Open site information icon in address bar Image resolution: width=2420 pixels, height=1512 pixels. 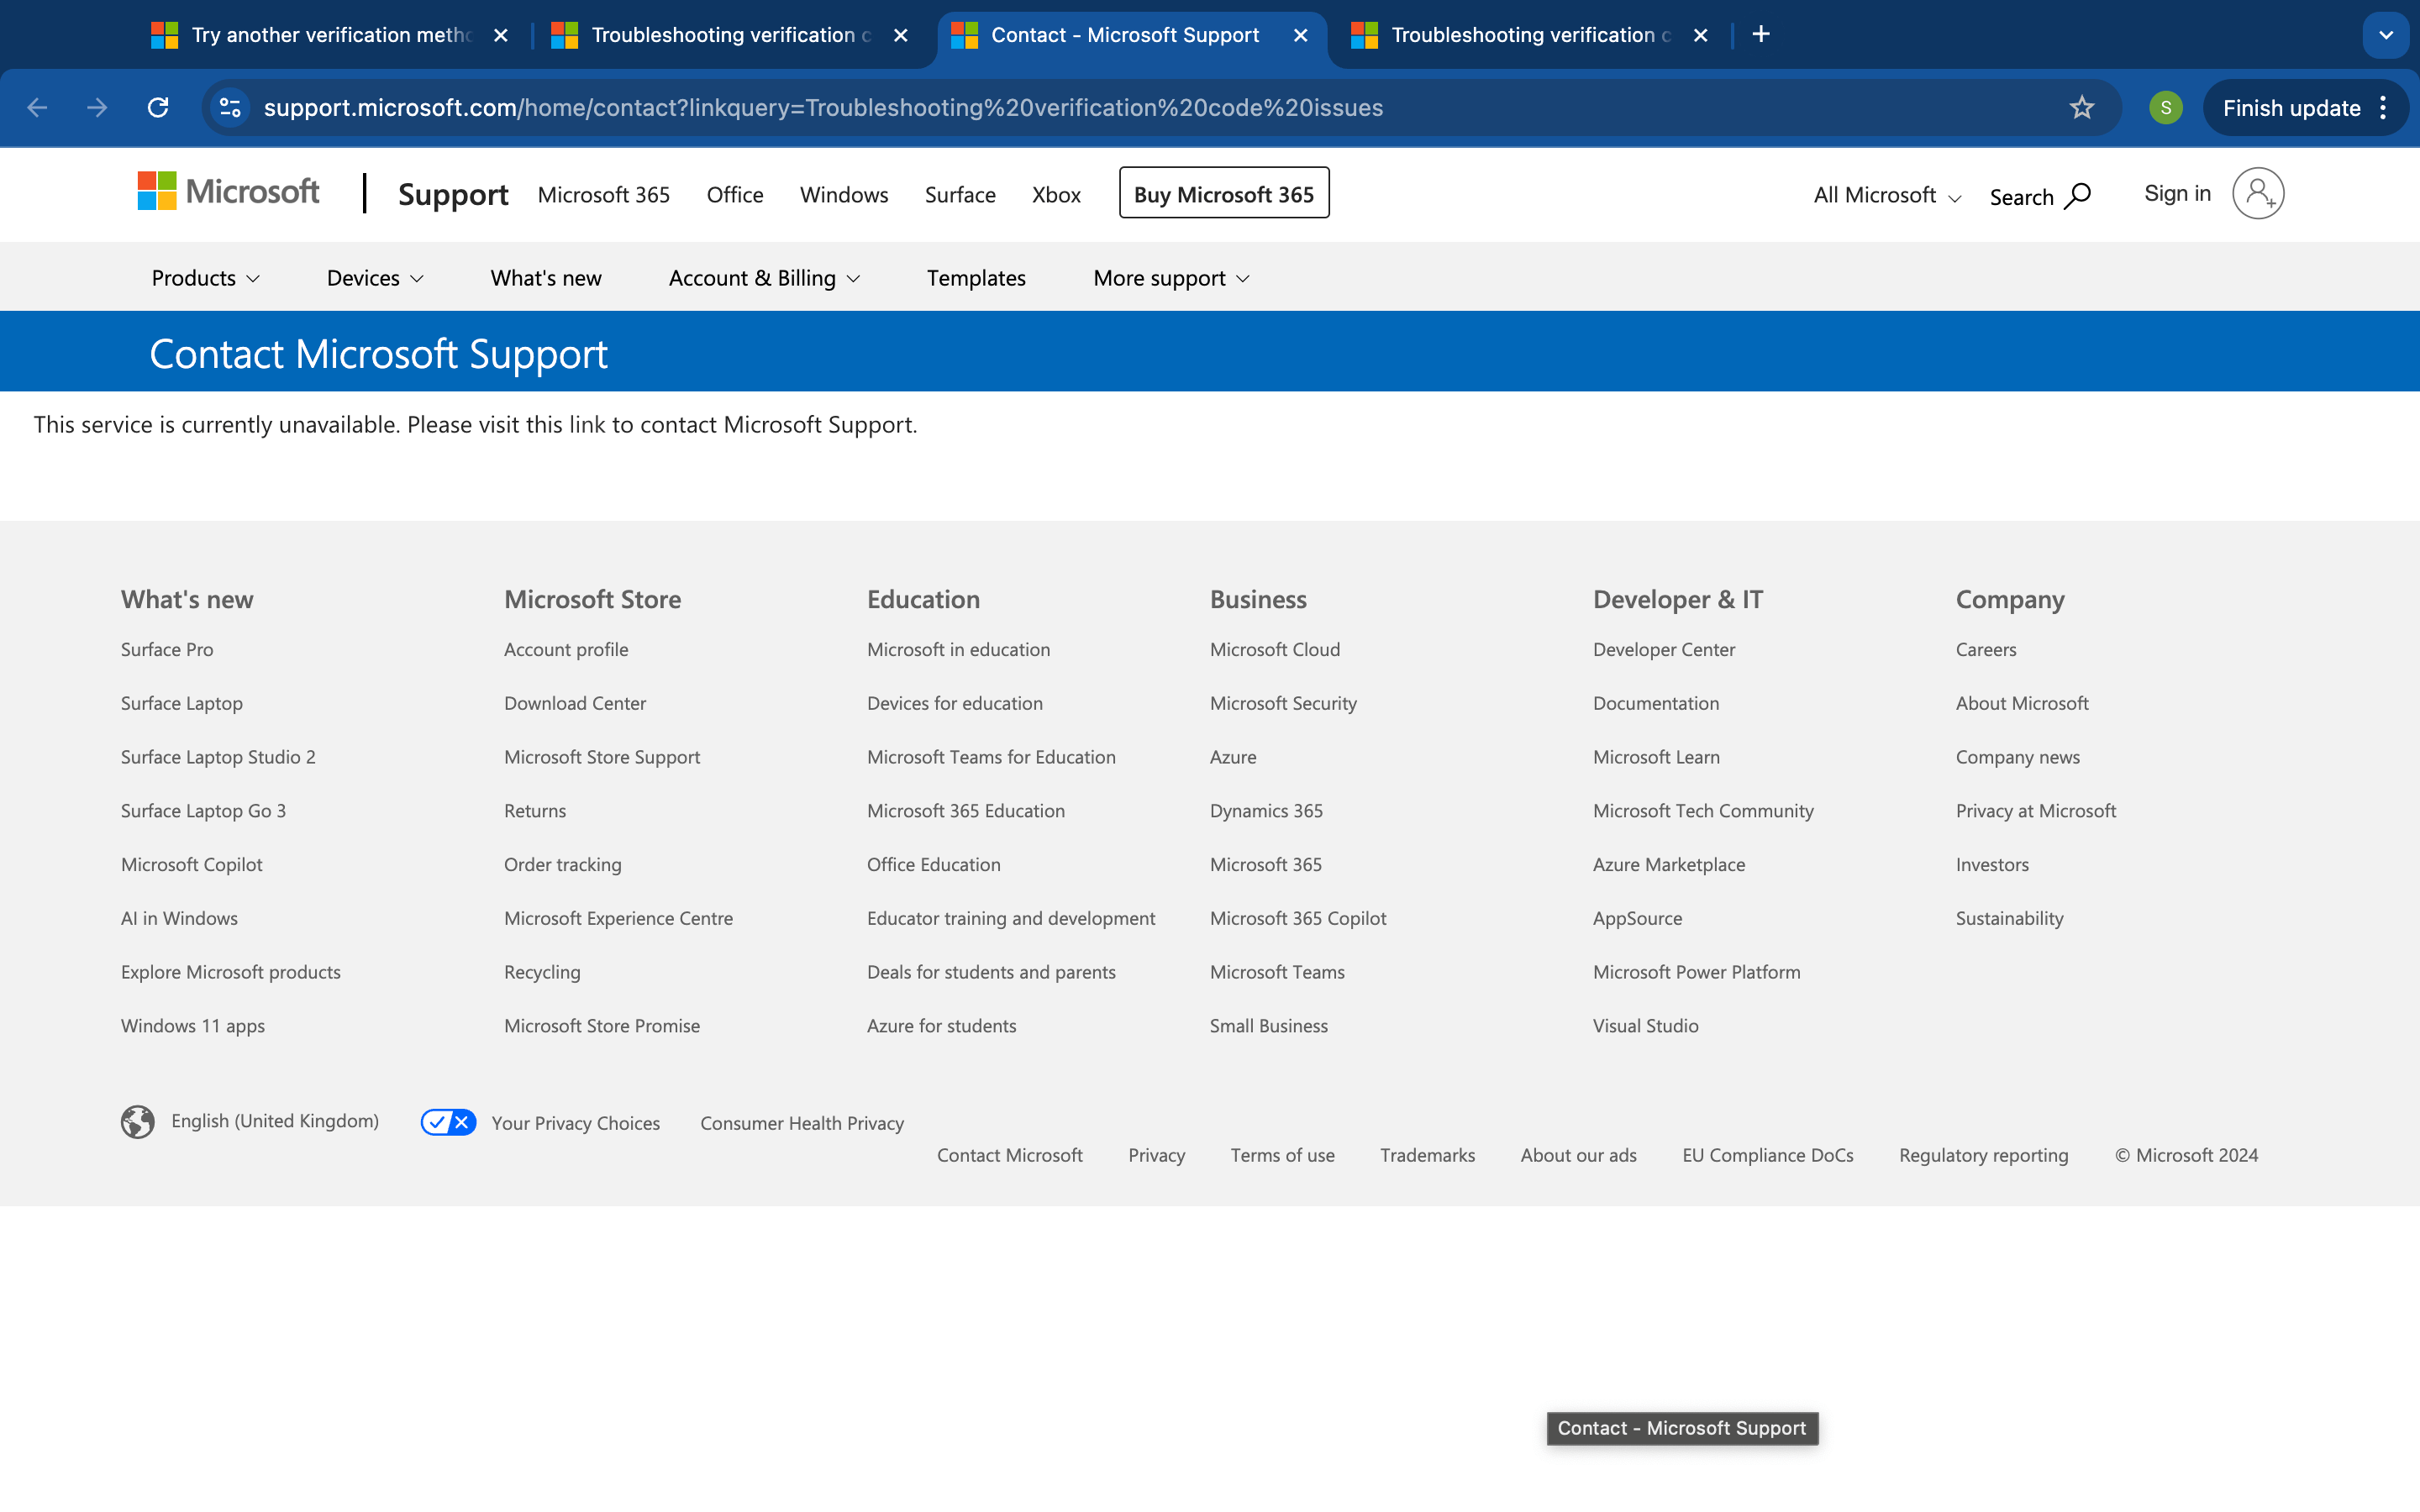pyautogui.click(x=231, y=108)
